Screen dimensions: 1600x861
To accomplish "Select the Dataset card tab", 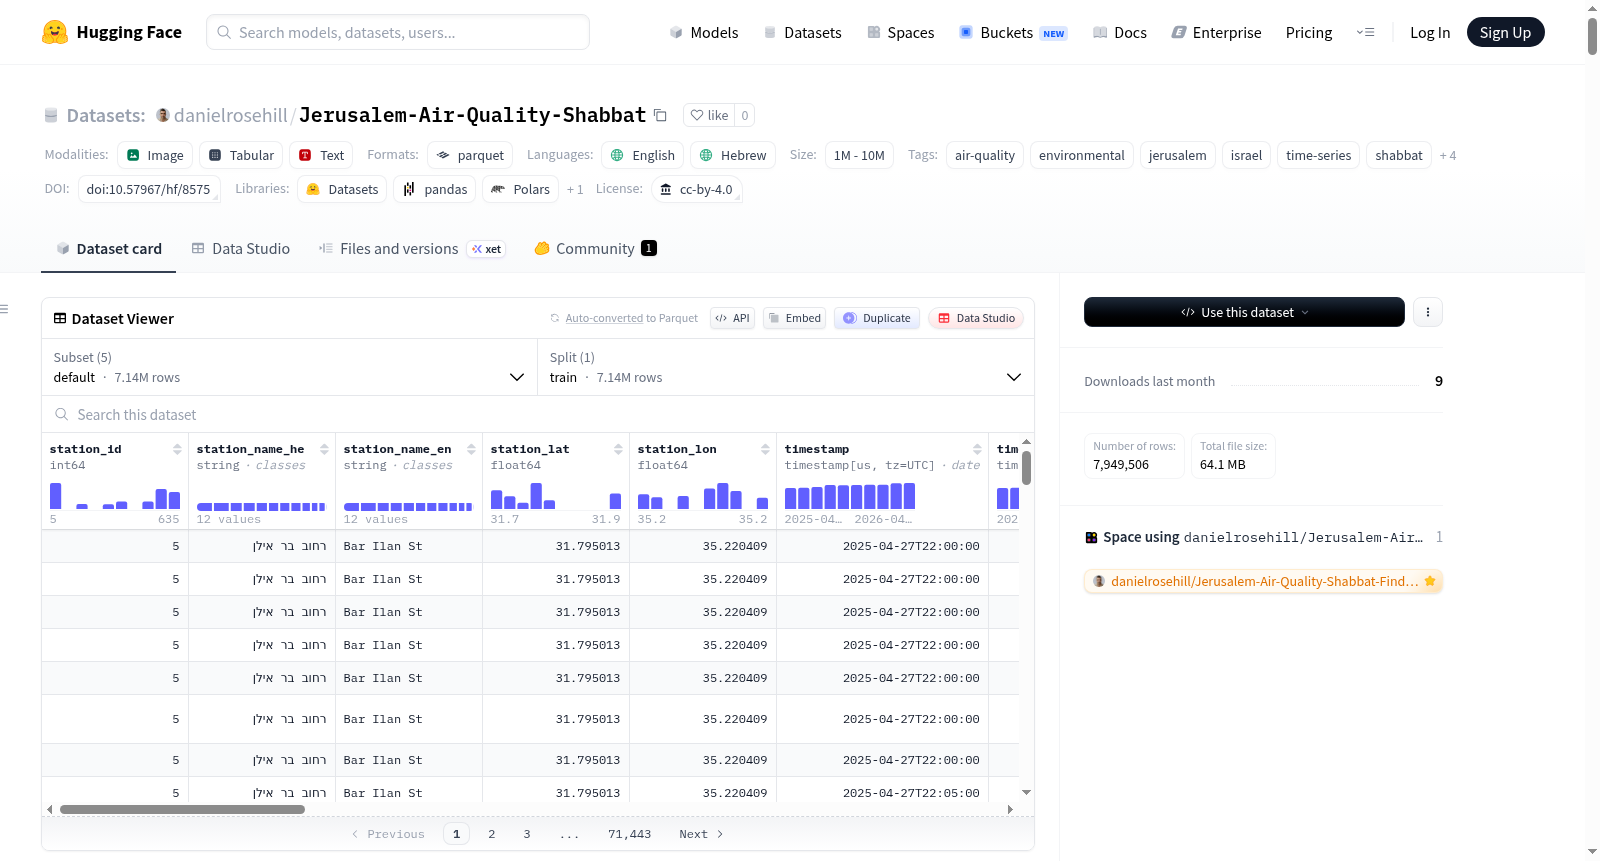I will (109, 248).
